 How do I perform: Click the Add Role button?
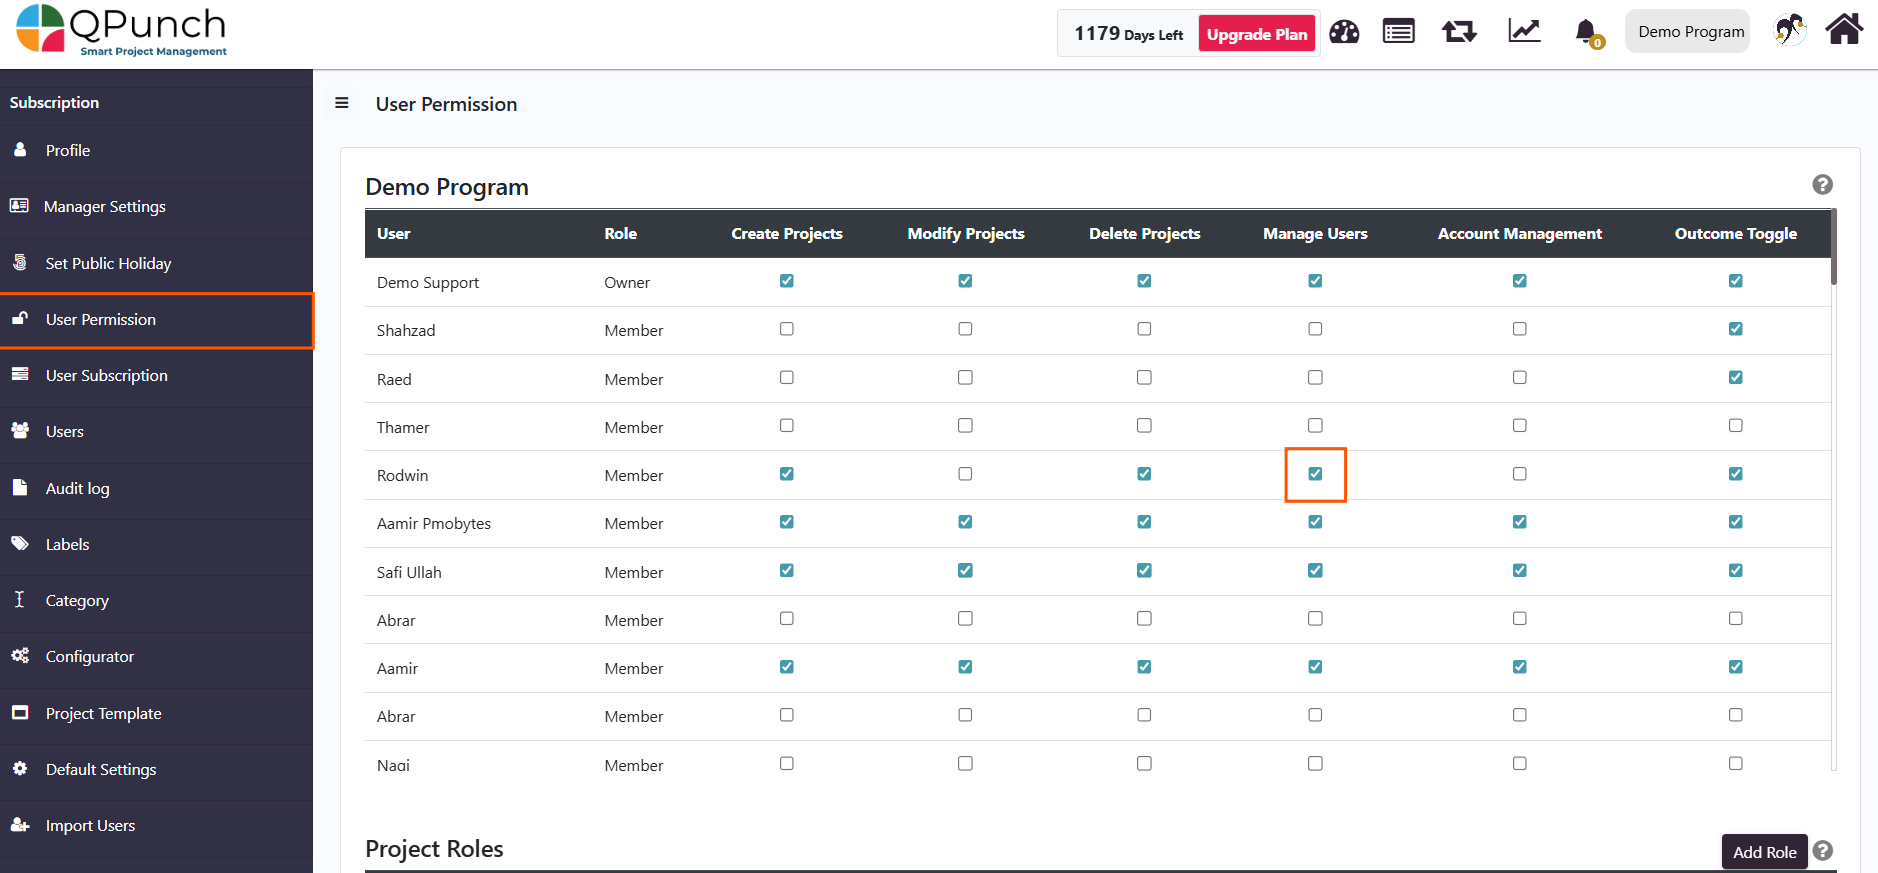click(1764, 852)
